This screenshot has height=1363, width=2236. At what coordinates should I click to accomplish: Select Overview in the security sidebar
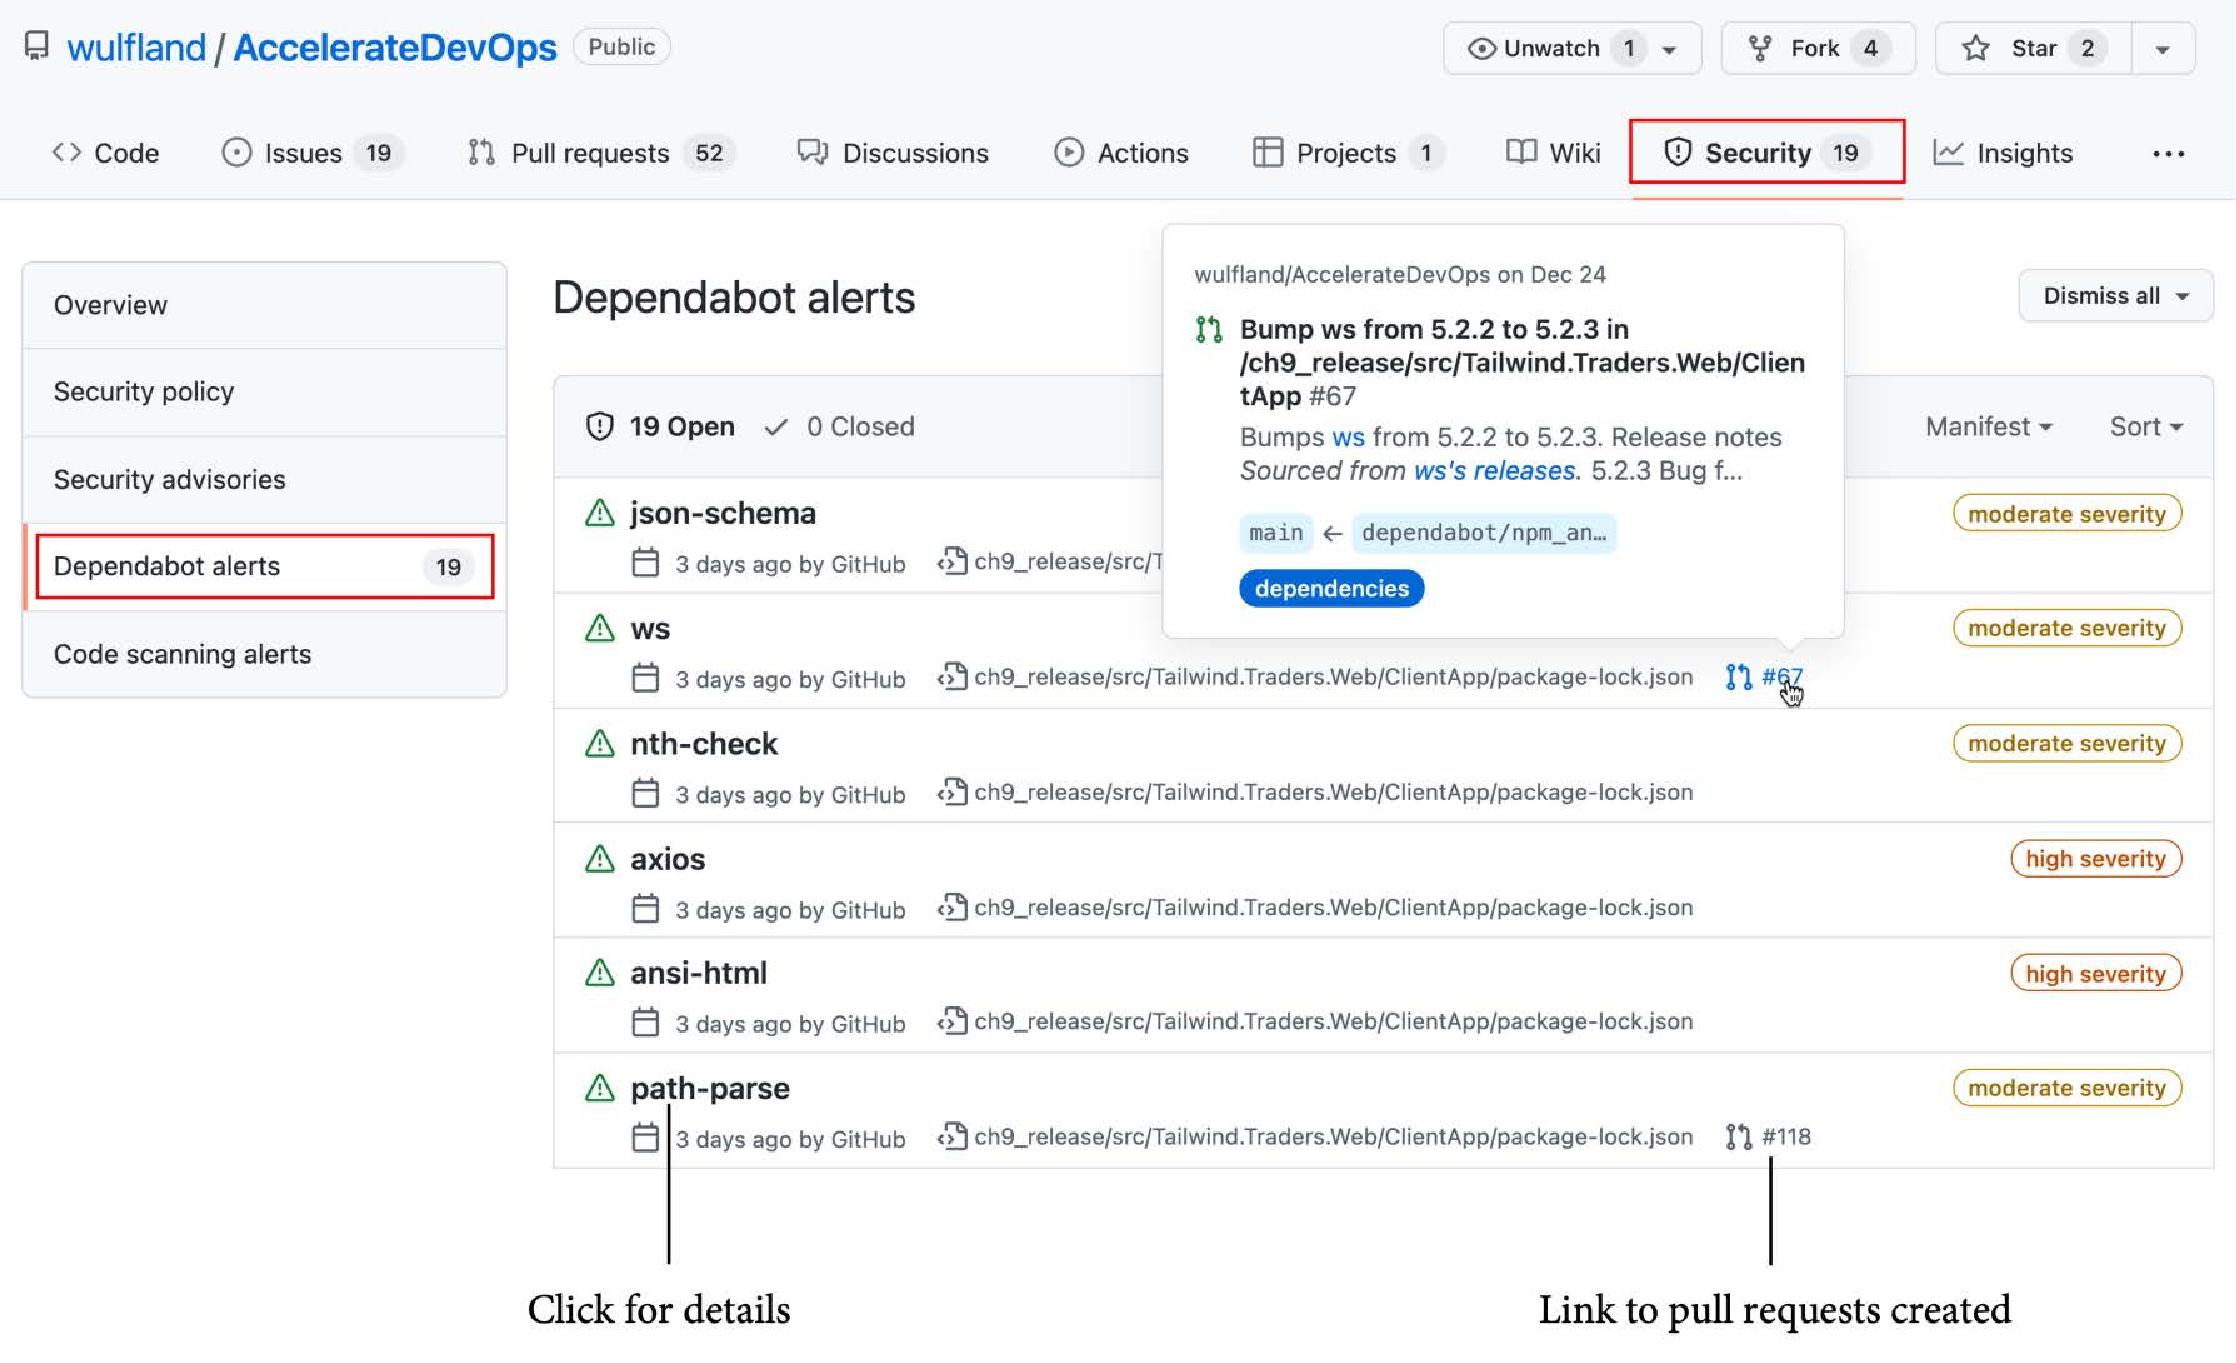click(x=264, y=305)
